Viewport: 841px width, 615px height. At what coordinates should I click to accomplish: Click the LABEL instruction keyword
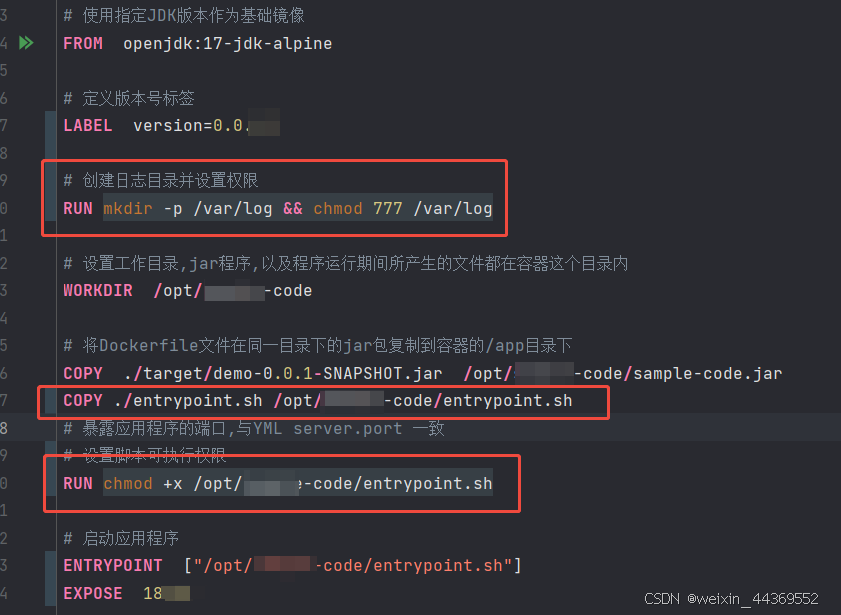[x=87, y=125]
